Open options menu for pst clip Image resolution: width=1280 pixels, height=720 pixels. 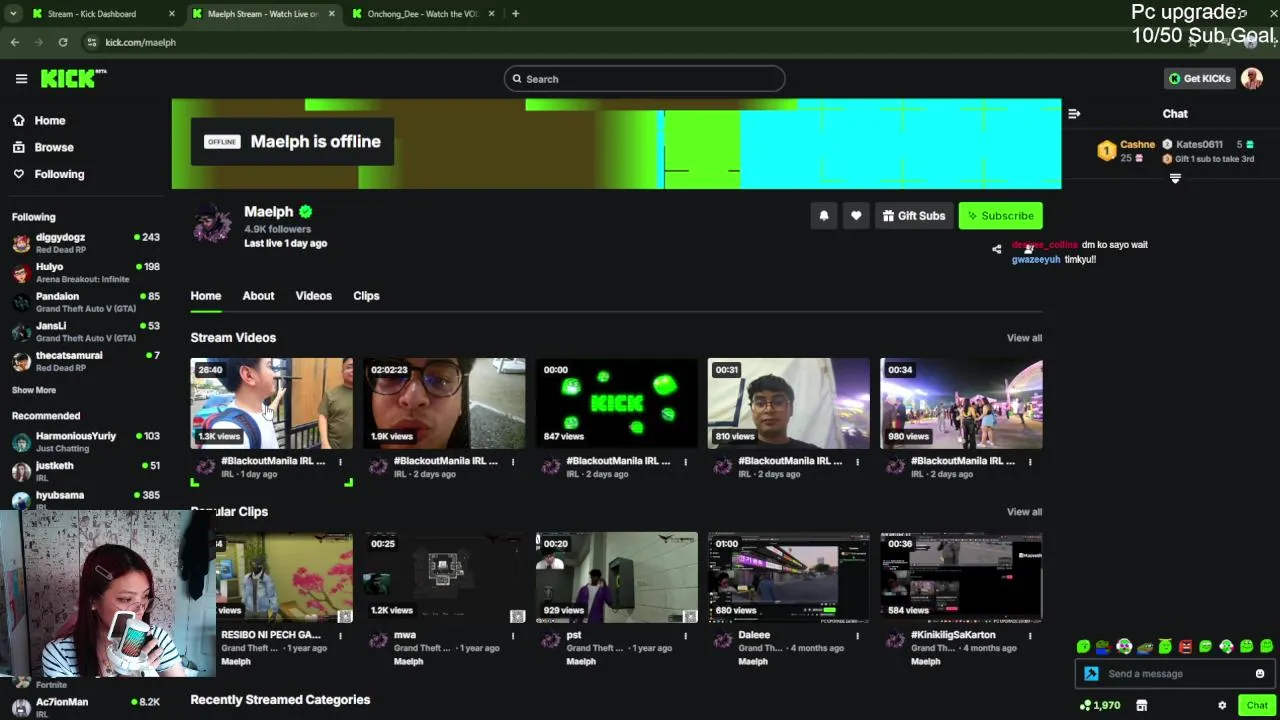[685, 636]
